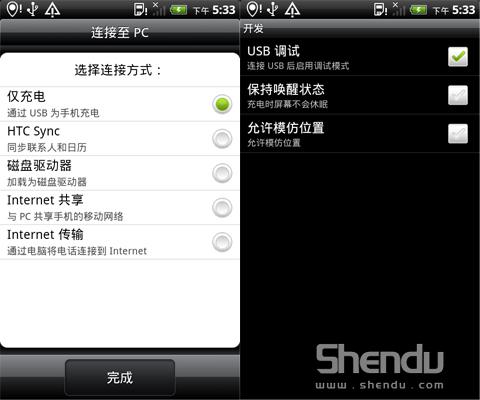The height and width of the screenshot is (400, 480).
Task: Tap the warning triangle icon in left status bar
Action: point(52,9)
